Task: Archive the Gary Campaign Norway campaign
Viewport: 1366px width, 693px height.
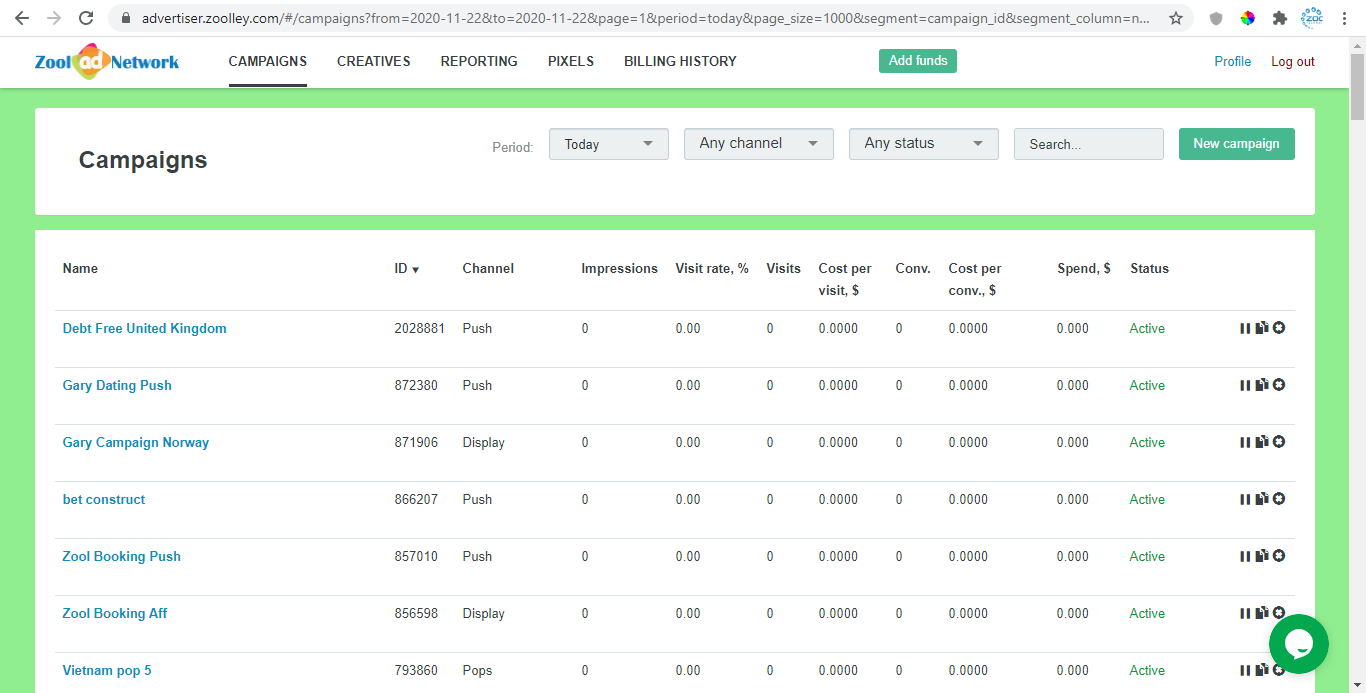Action: click(1278, 441)
